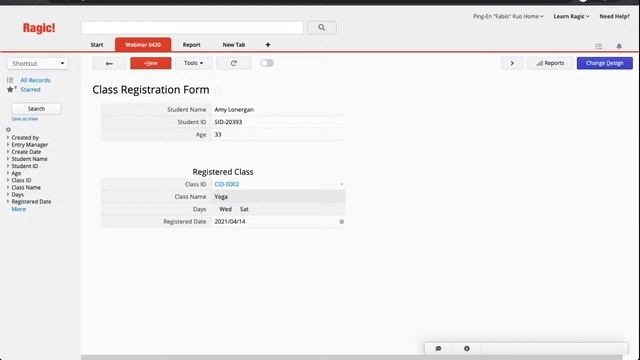Viewport: 640px width, 360px height.
Task: Open the Class ID dropdown arrow
Action: 342,184
